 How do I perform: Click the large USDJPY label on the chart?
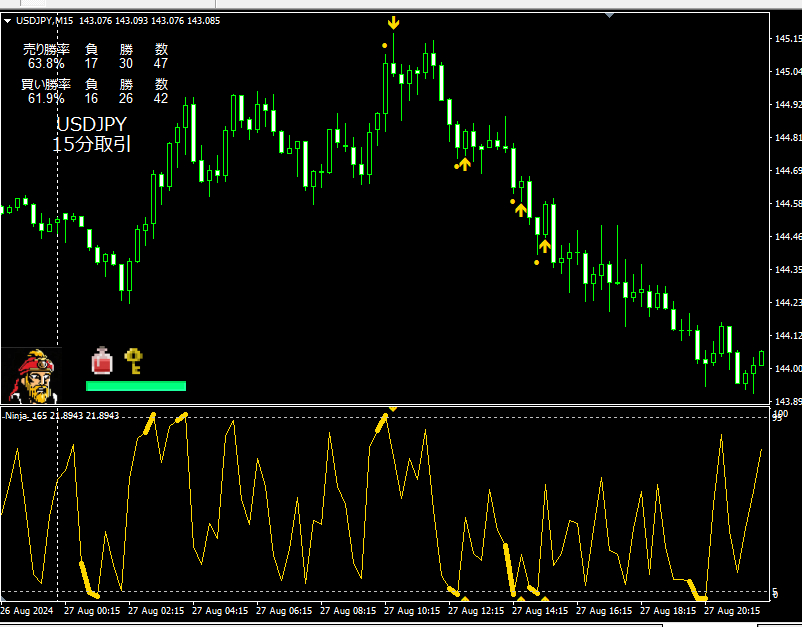click(x=92, y=124)
